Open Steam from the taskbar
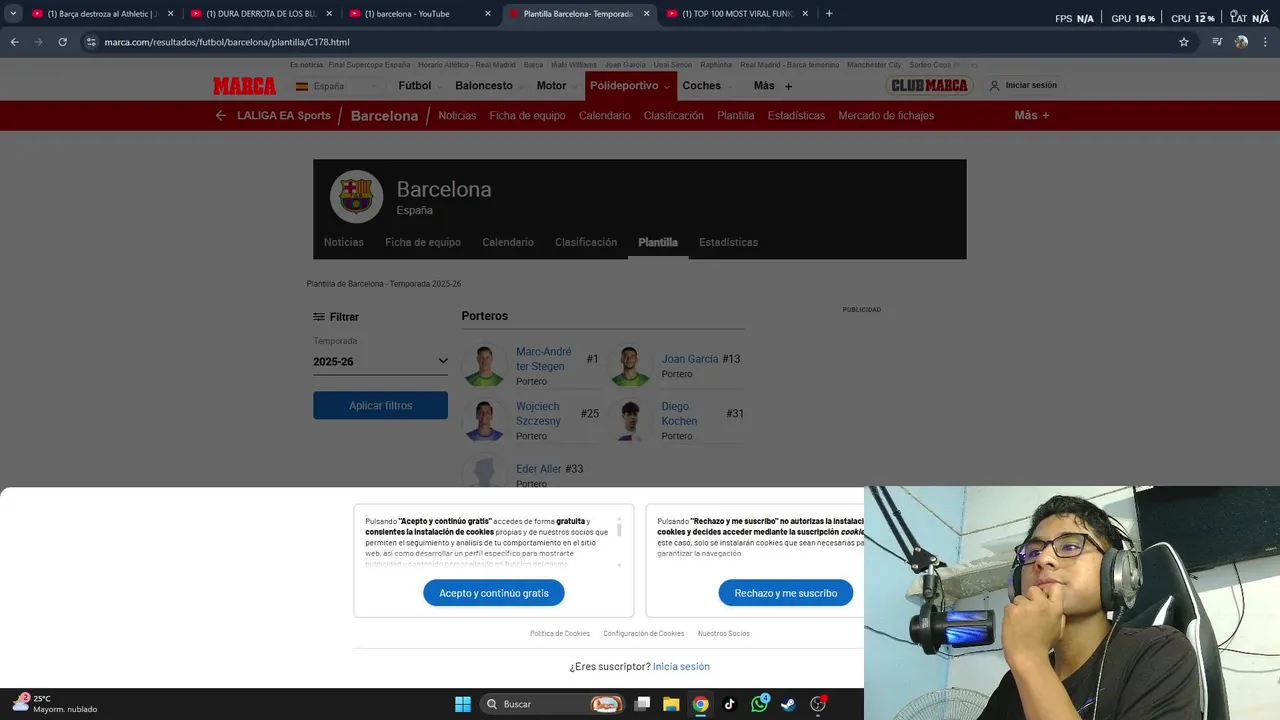 [x=789, y=704]
